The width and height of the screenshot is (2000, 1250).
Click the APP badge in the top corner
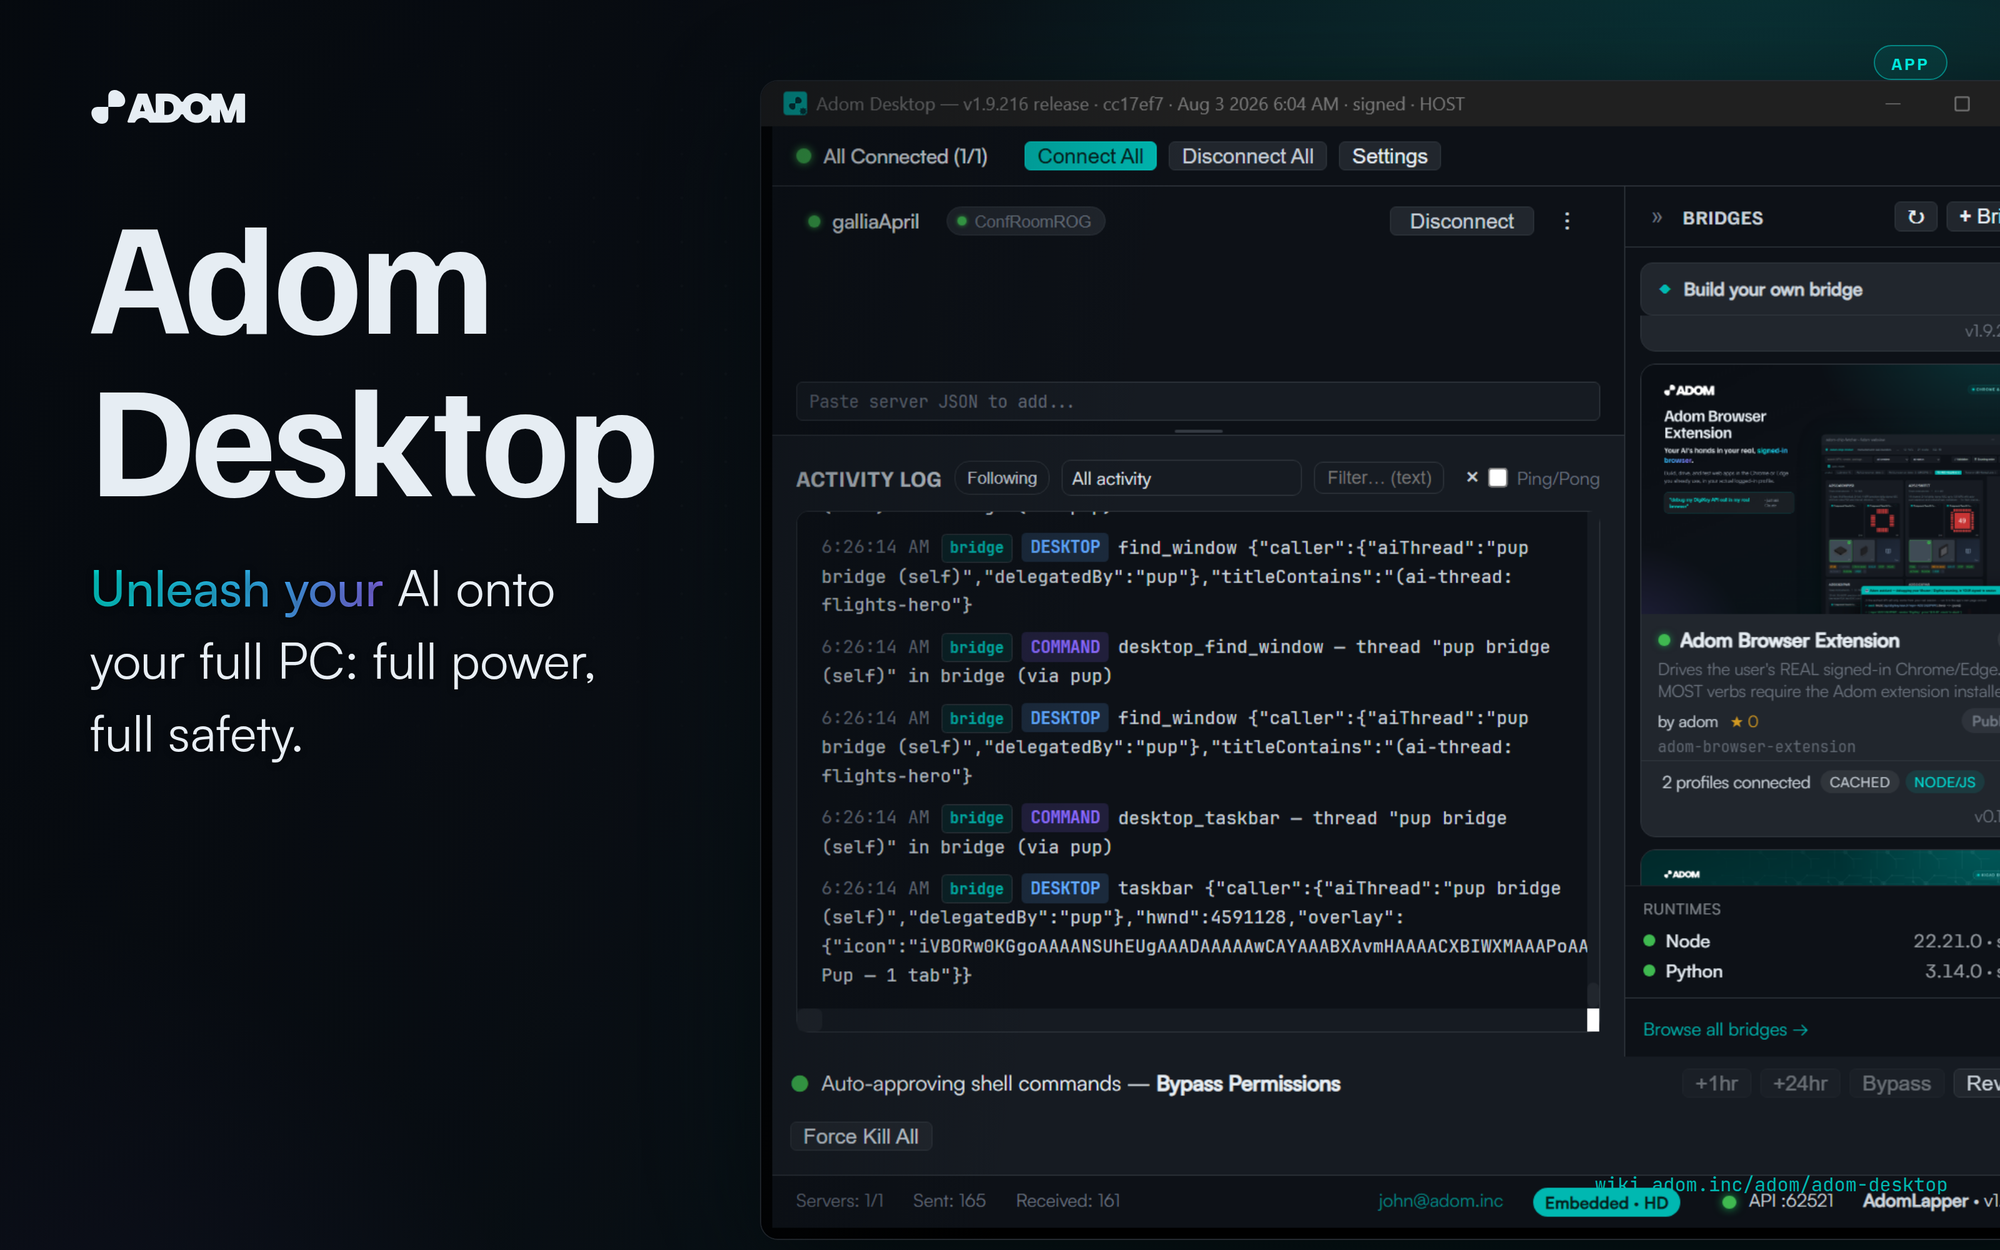point(1910,64)
